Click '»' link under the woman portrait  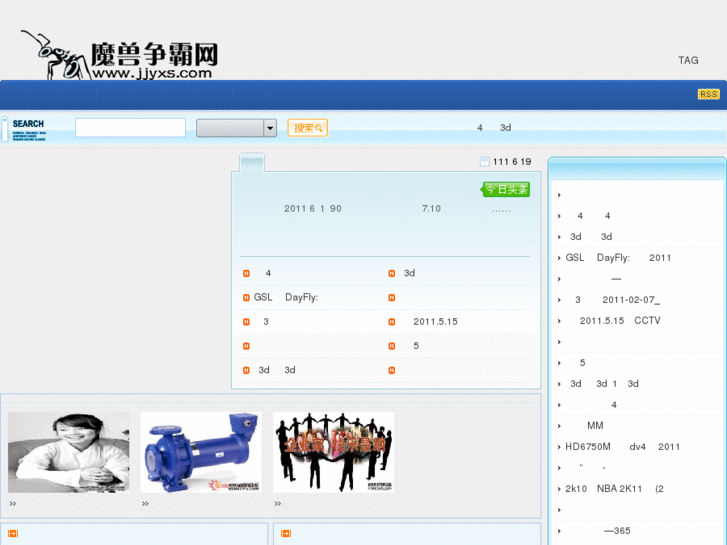click(x=13, y=504)
